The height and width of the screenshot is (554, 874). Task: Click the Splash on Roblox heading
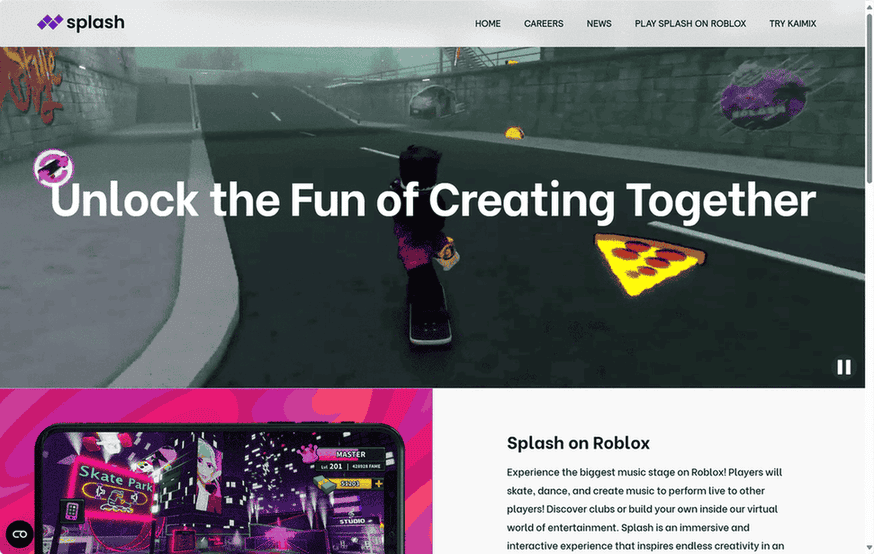(578, 443)
